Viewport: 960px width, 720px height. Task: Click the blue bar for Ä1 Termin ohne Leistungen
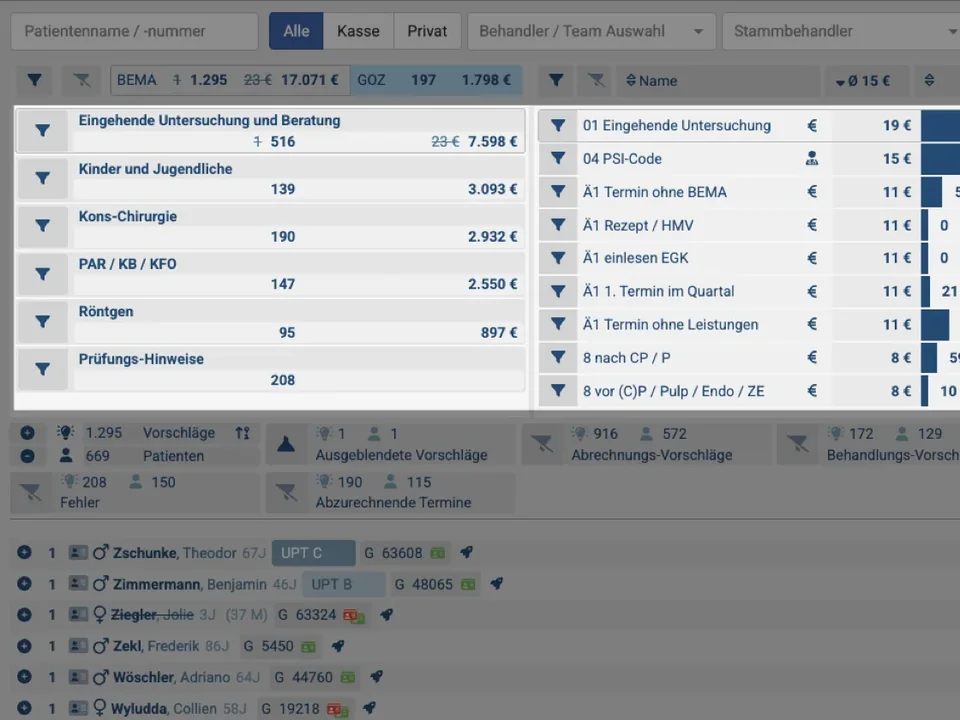click(935, 324)
